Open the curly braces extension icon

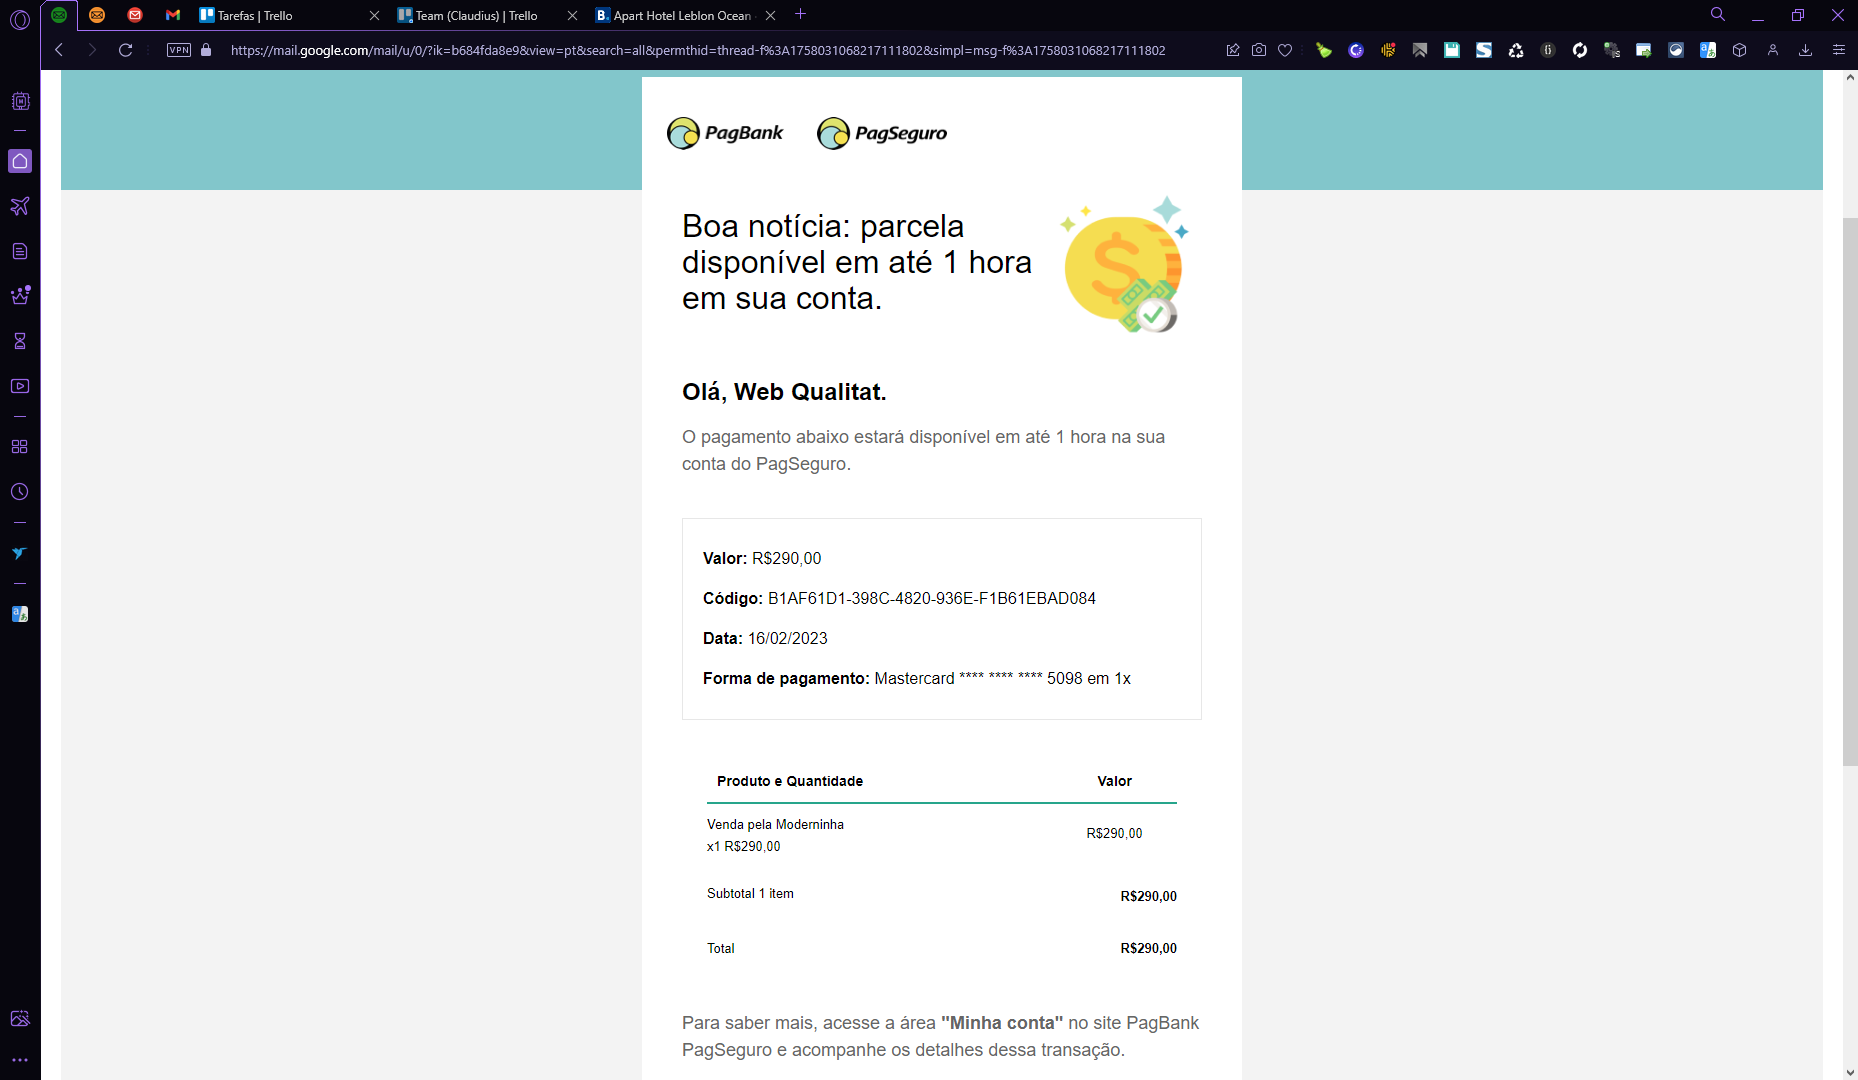pos(1548,50)
